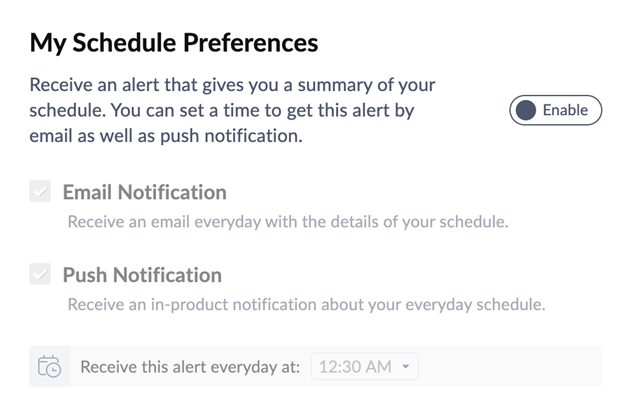Click the summary of your schedule description paragraph
Screen dimensions: 624x414
tap(232, 110)
